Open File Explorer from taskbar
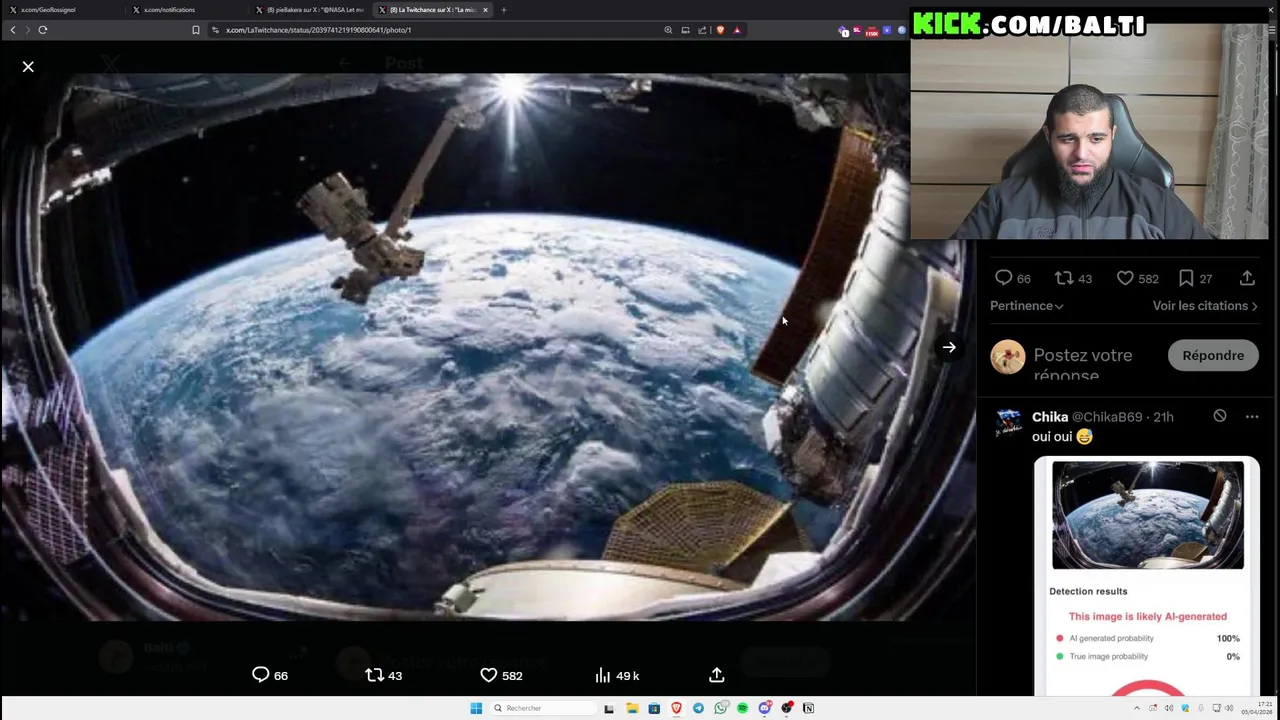Image resolution: width=1280 pixels, height=720 pixels. click(632, 708)
